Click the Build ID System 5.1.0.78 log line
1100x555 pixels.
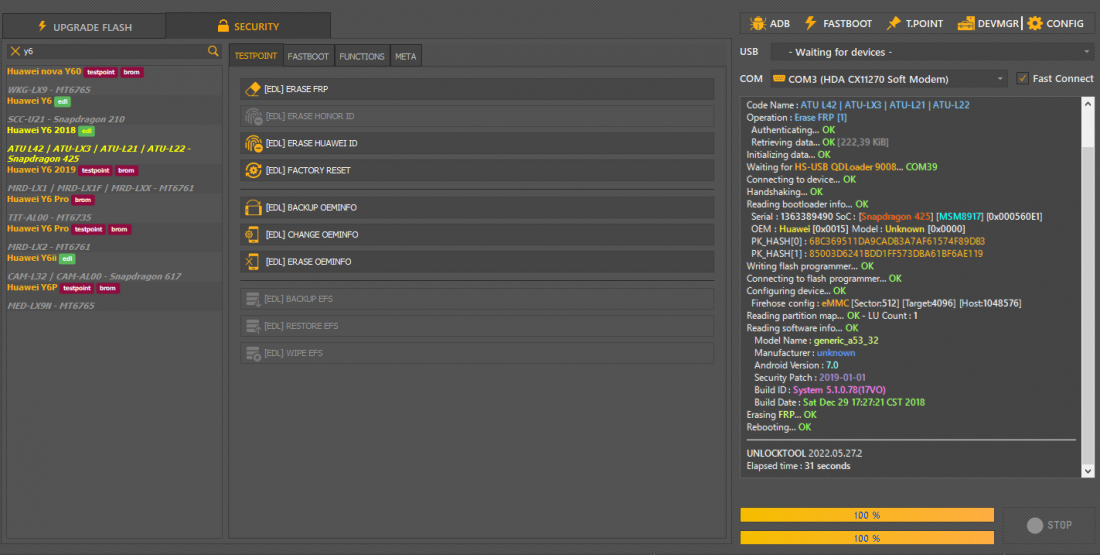pyautogui.click(x=819, y=390)
